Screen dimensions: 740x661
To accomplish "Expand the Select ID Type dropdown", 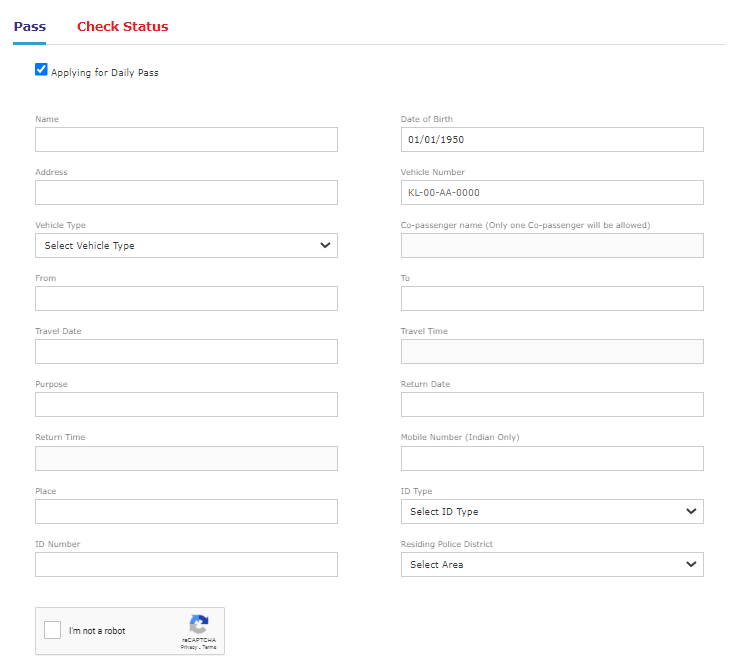I will pyautogui.click(x=552, y=512).
